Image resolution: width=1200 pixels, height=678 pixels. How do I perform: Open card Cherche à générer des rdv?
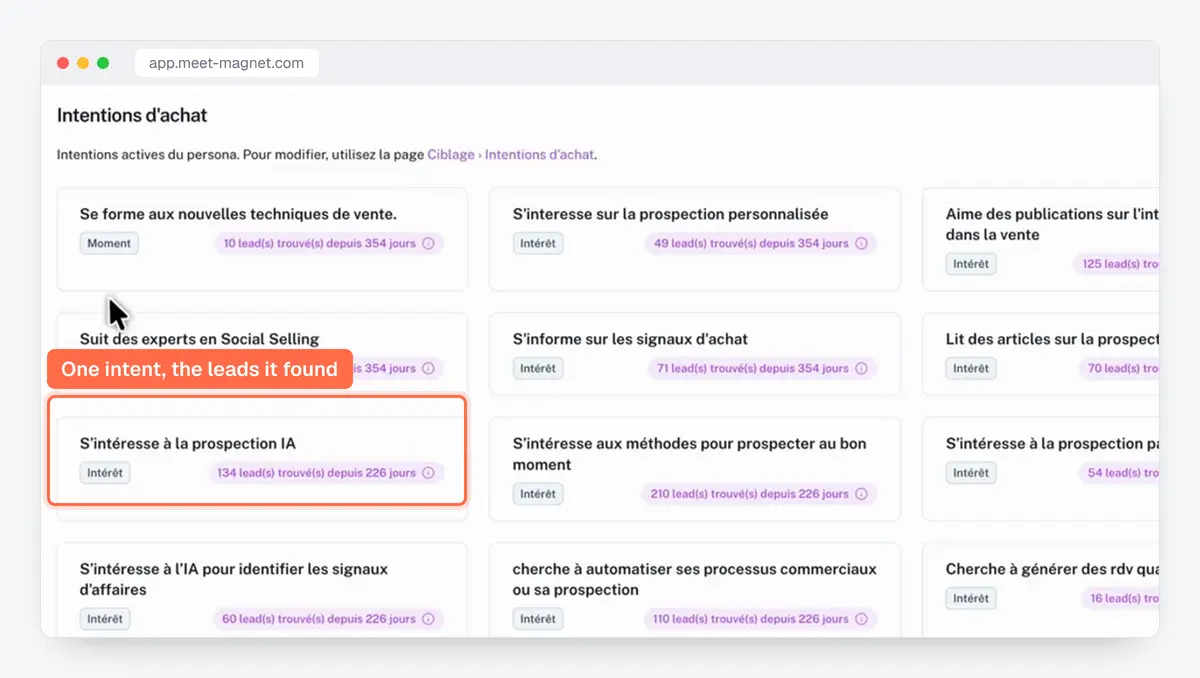(x=1040, y=590)
